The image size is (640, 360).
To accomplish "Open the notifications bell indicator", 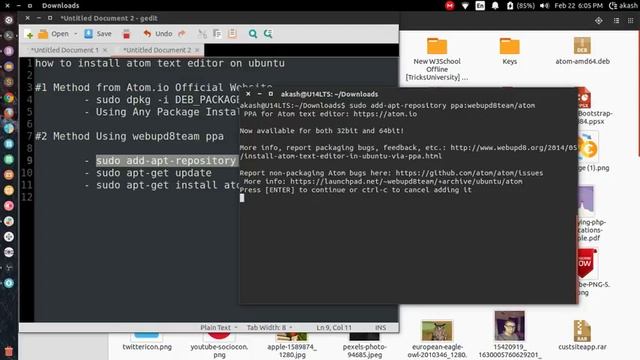I will (495, 6).
